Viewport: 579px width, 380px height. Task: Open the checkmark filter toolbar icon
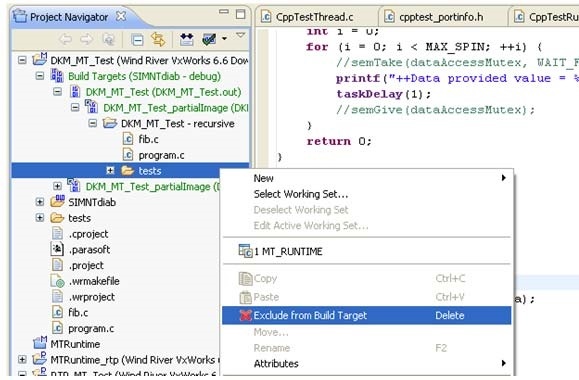209,39
